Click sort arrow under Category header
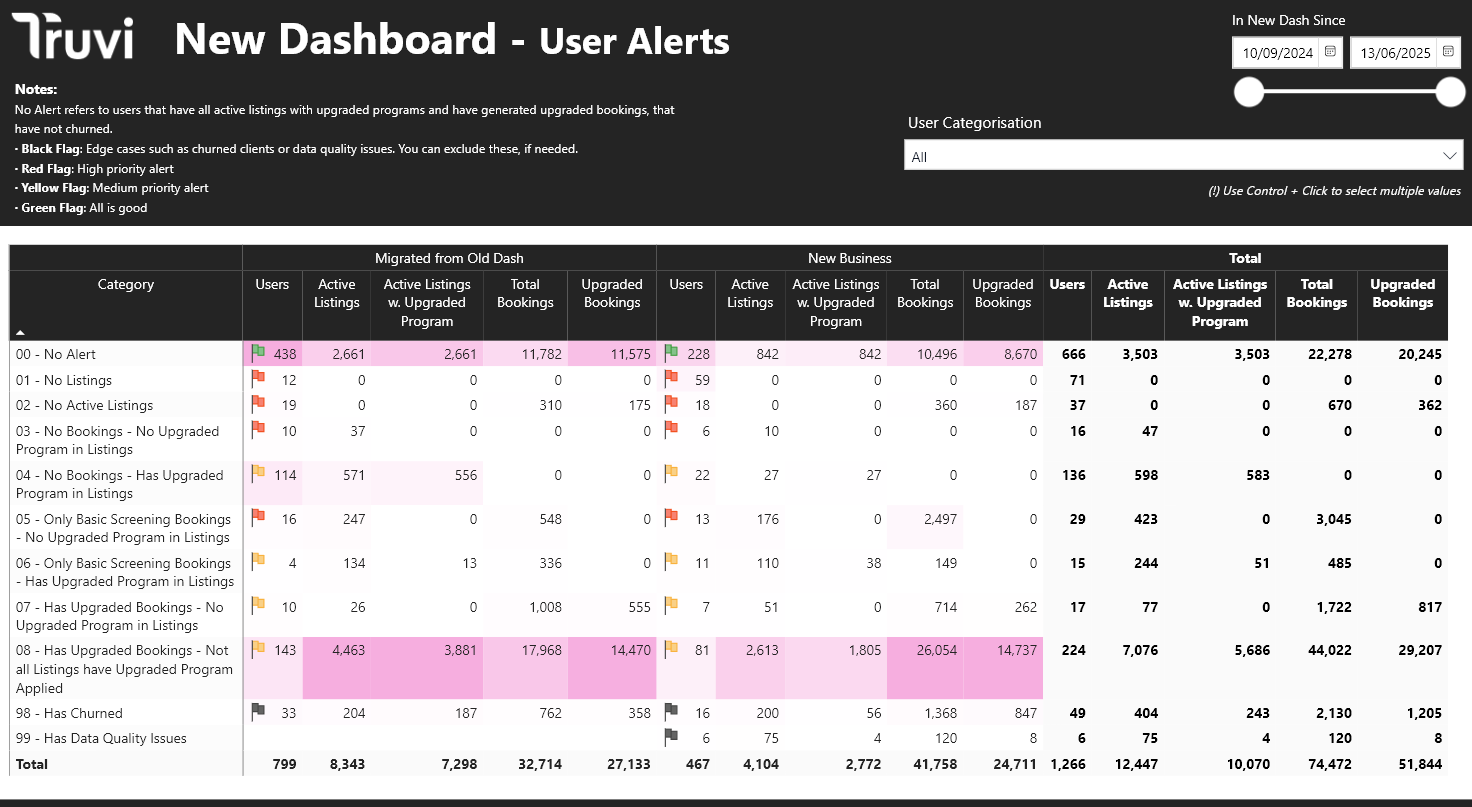 pos(21,332)
